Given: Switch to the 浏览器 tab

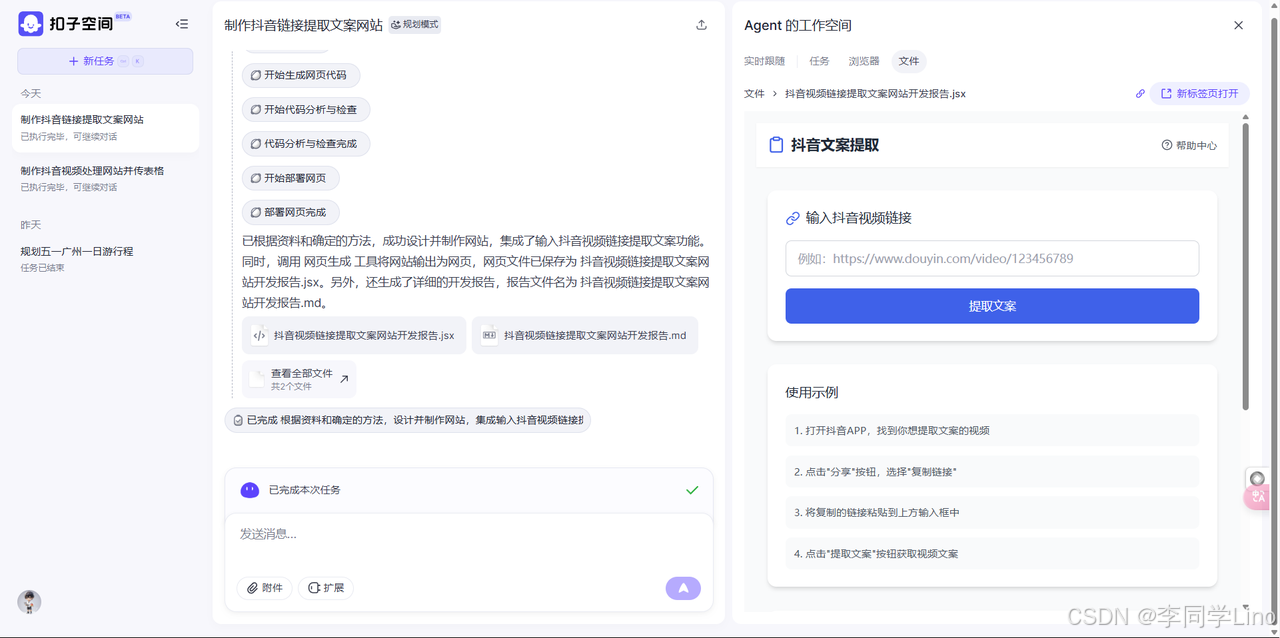Looking at the screenshot, I should pyautogui.click(x=864, y=61).
